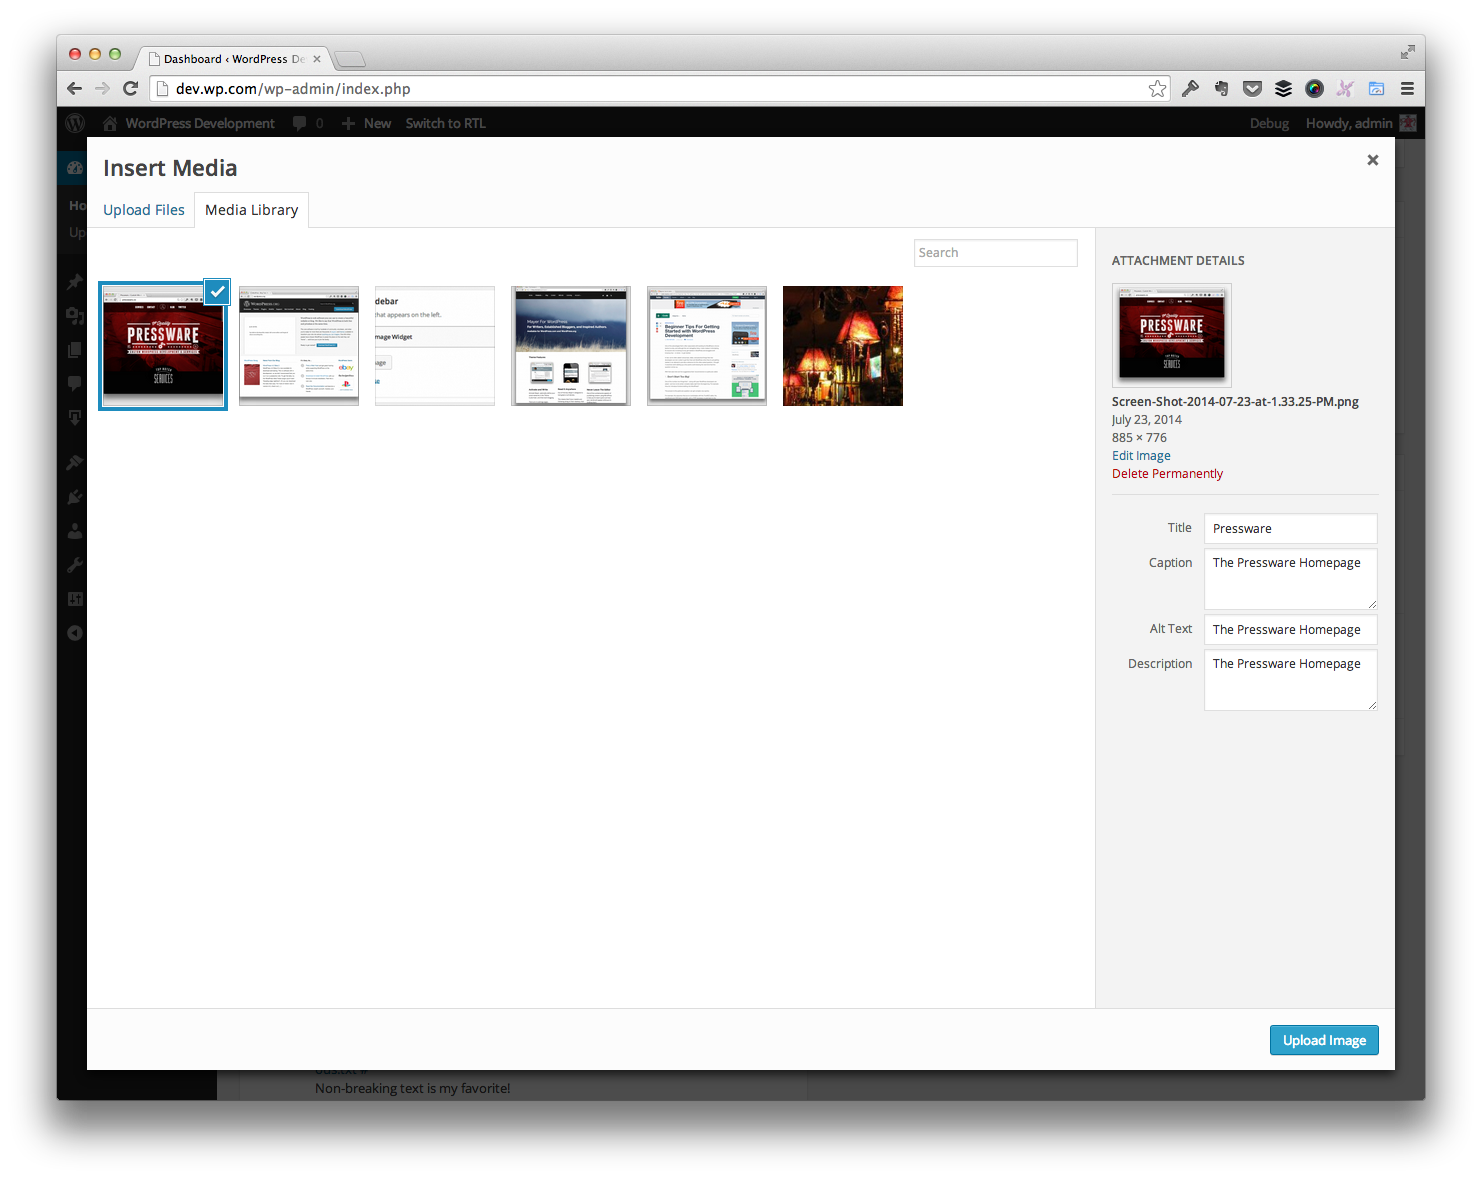Open Appearance with the paintbrush icon
Image resolution: width=1482 pixels, height=1179 pixels.
tap(74, 461)
